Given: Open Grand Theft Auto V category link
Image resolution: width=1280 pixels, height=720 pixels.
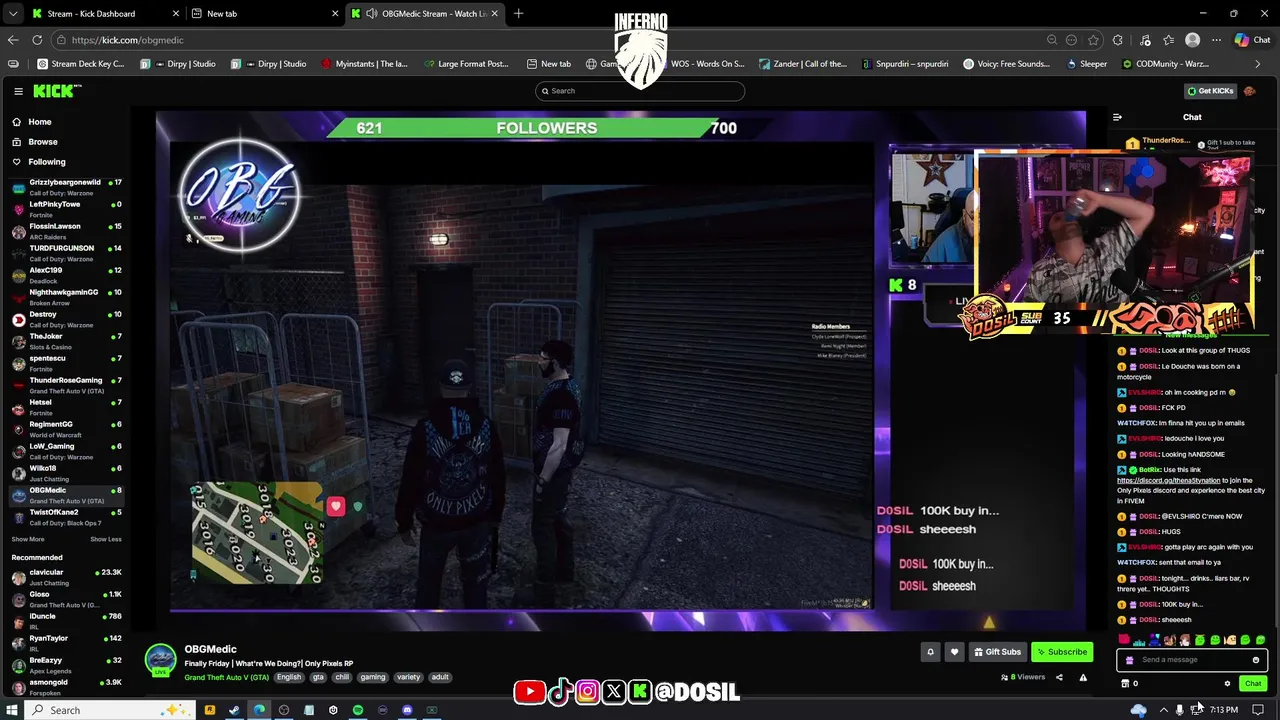Looking at the screenshot, I should tap(226, 677).
